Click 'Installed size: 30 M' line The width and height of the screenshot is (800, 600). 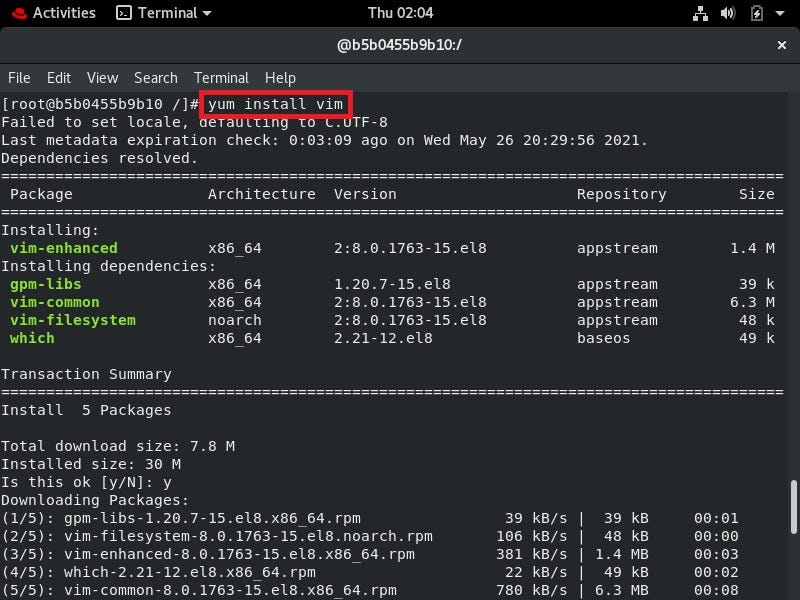91,464
